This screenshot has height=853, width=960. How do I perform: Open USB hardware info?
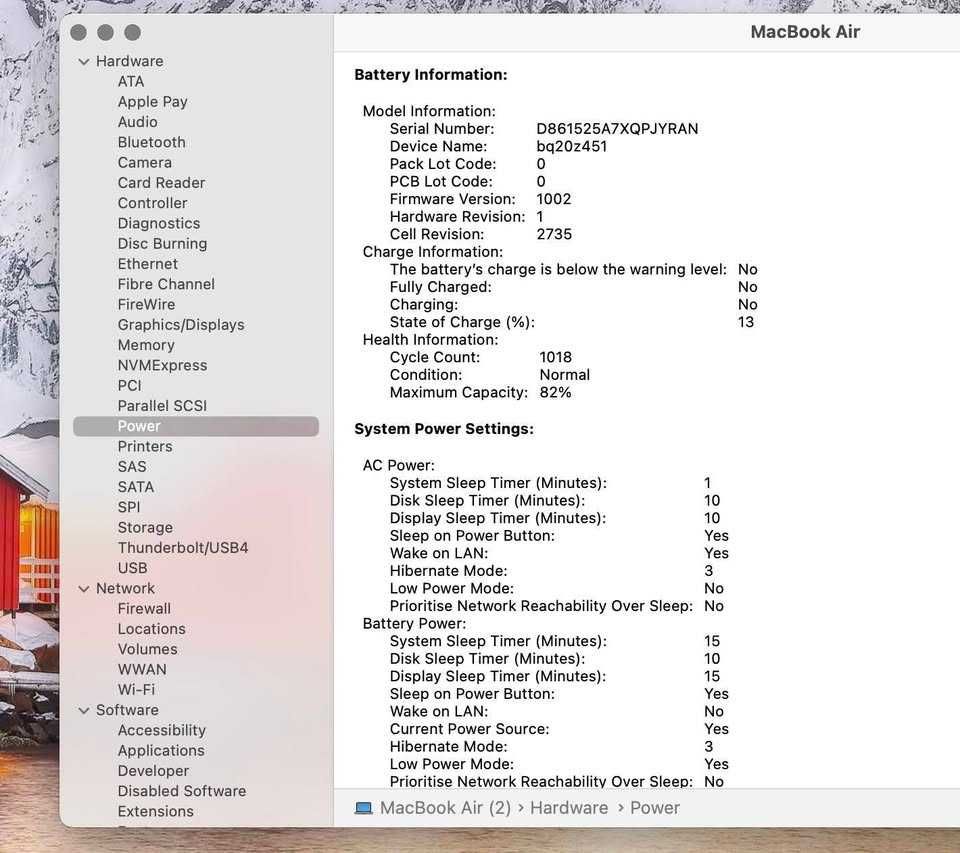coord(132,568)
